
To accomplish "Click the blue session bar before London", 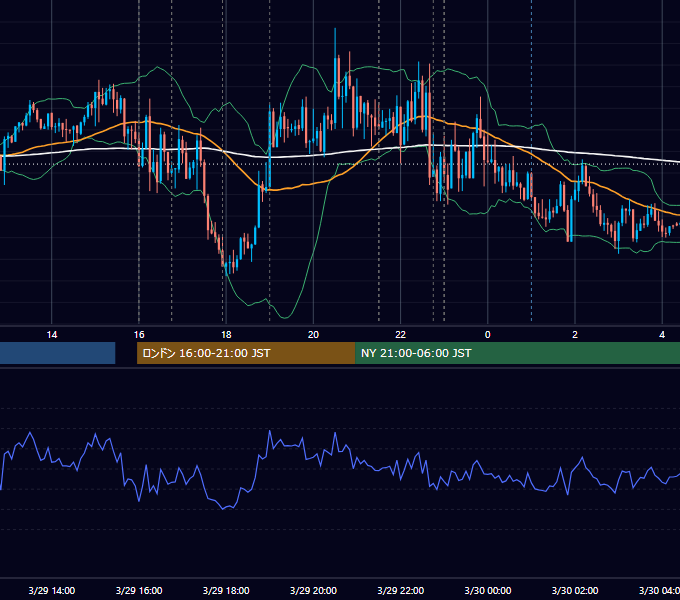I will [57, 353].
